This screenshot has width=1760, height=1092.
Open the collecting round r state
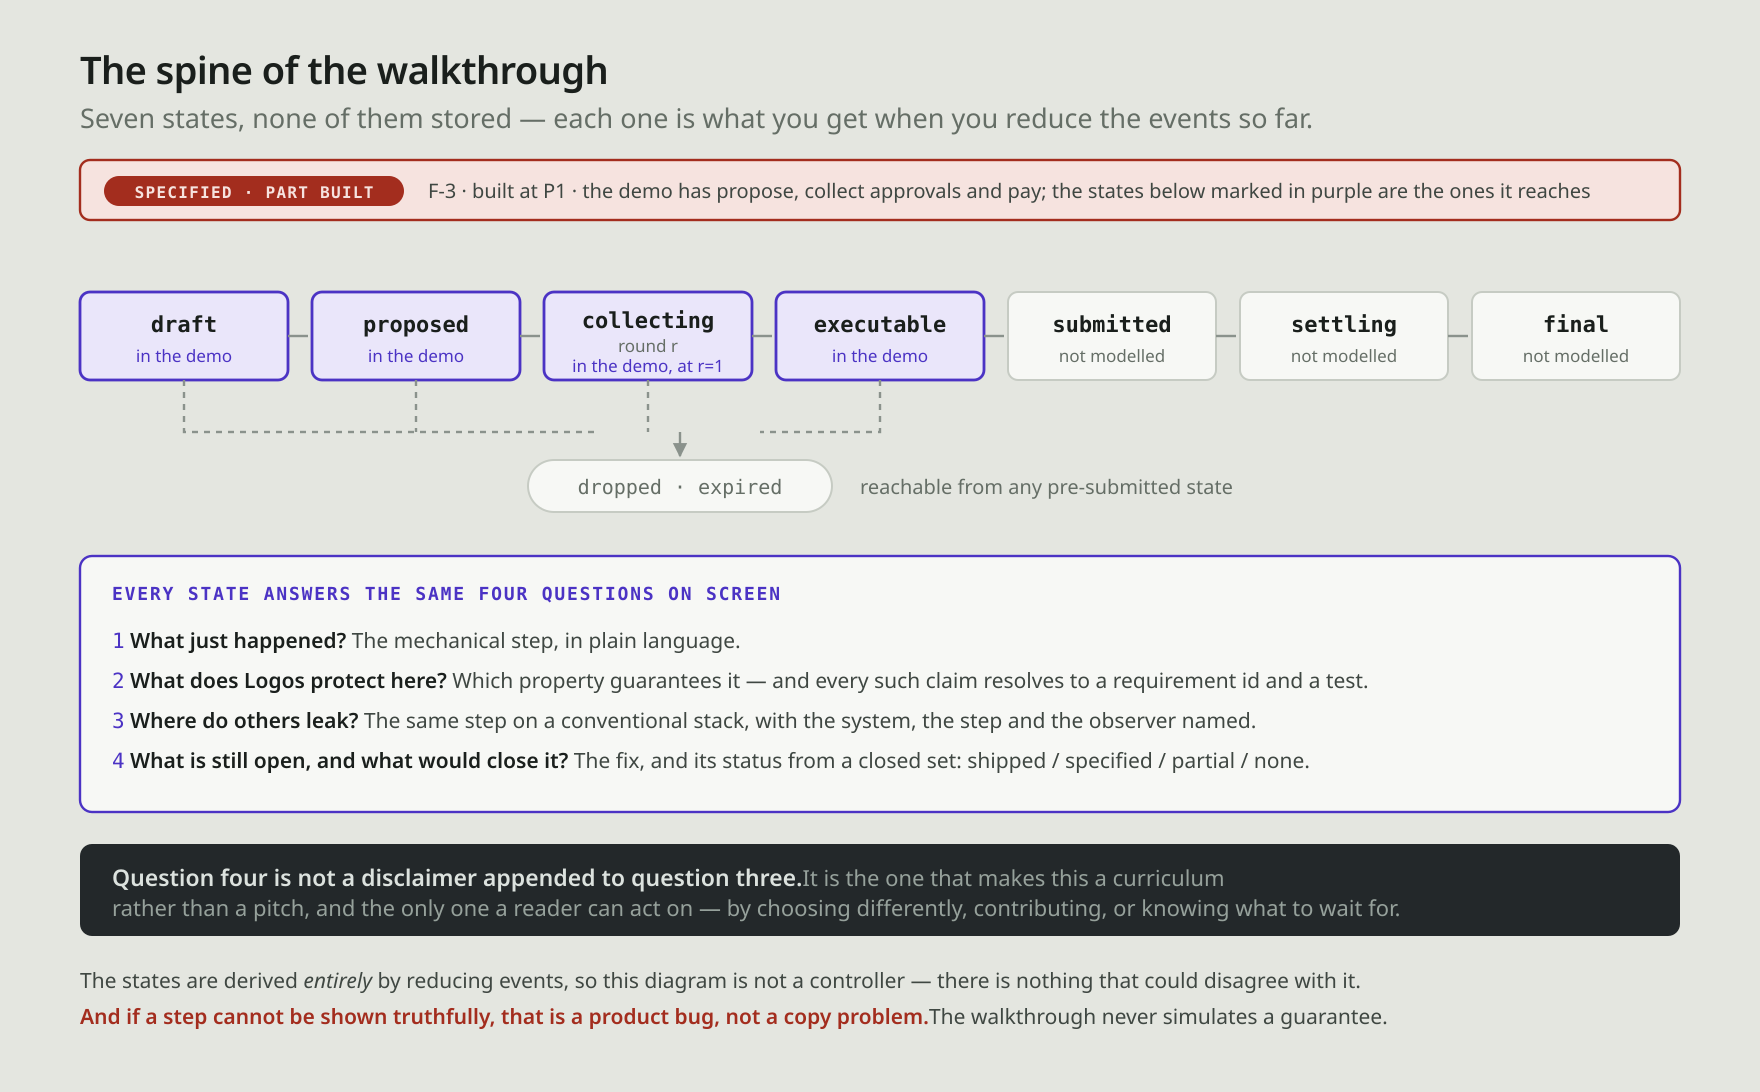click(648, 336)
